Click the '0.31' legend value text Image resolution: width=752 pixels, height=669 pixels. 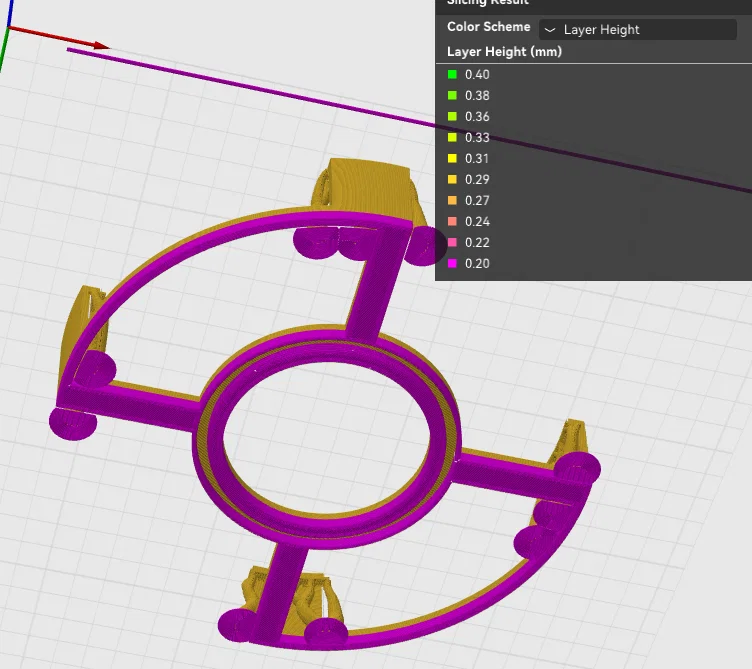click(477, 158)
